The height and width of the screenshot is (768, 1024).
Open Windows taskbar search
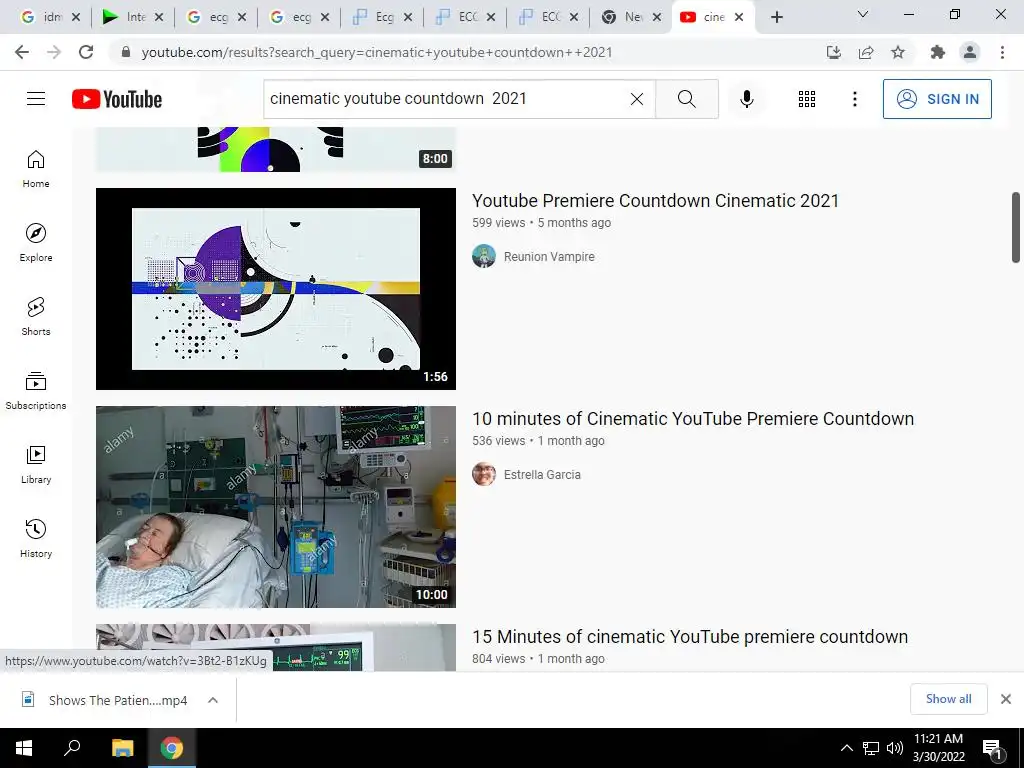pos(72,748)
